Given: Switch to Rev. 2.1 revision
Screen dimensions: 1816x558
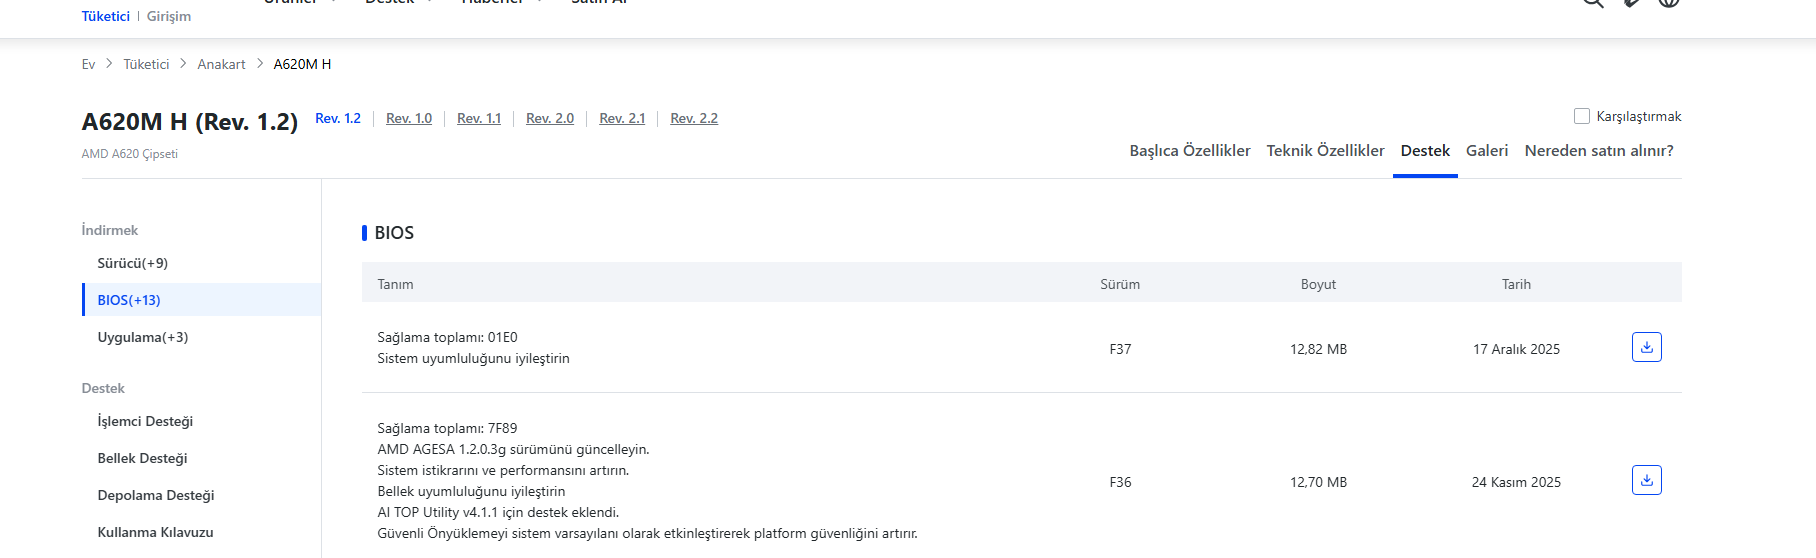Looking at the screenshot, I should [x=622, y=118].
